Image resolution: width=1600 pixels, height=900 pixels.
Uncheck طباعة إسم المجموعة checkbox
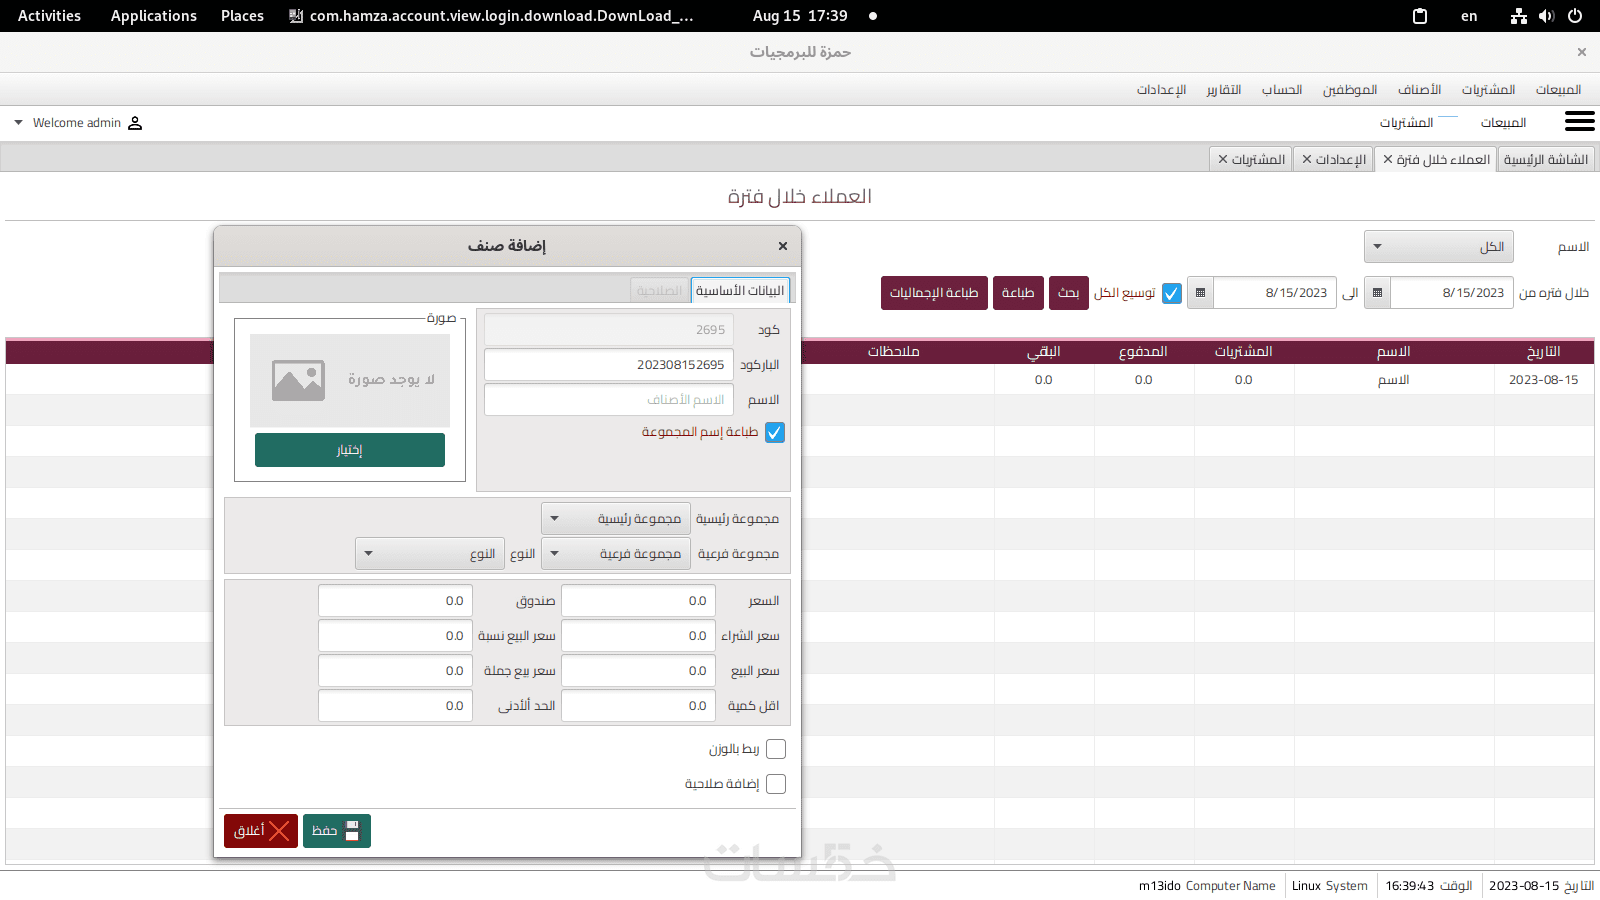point(775,432)
